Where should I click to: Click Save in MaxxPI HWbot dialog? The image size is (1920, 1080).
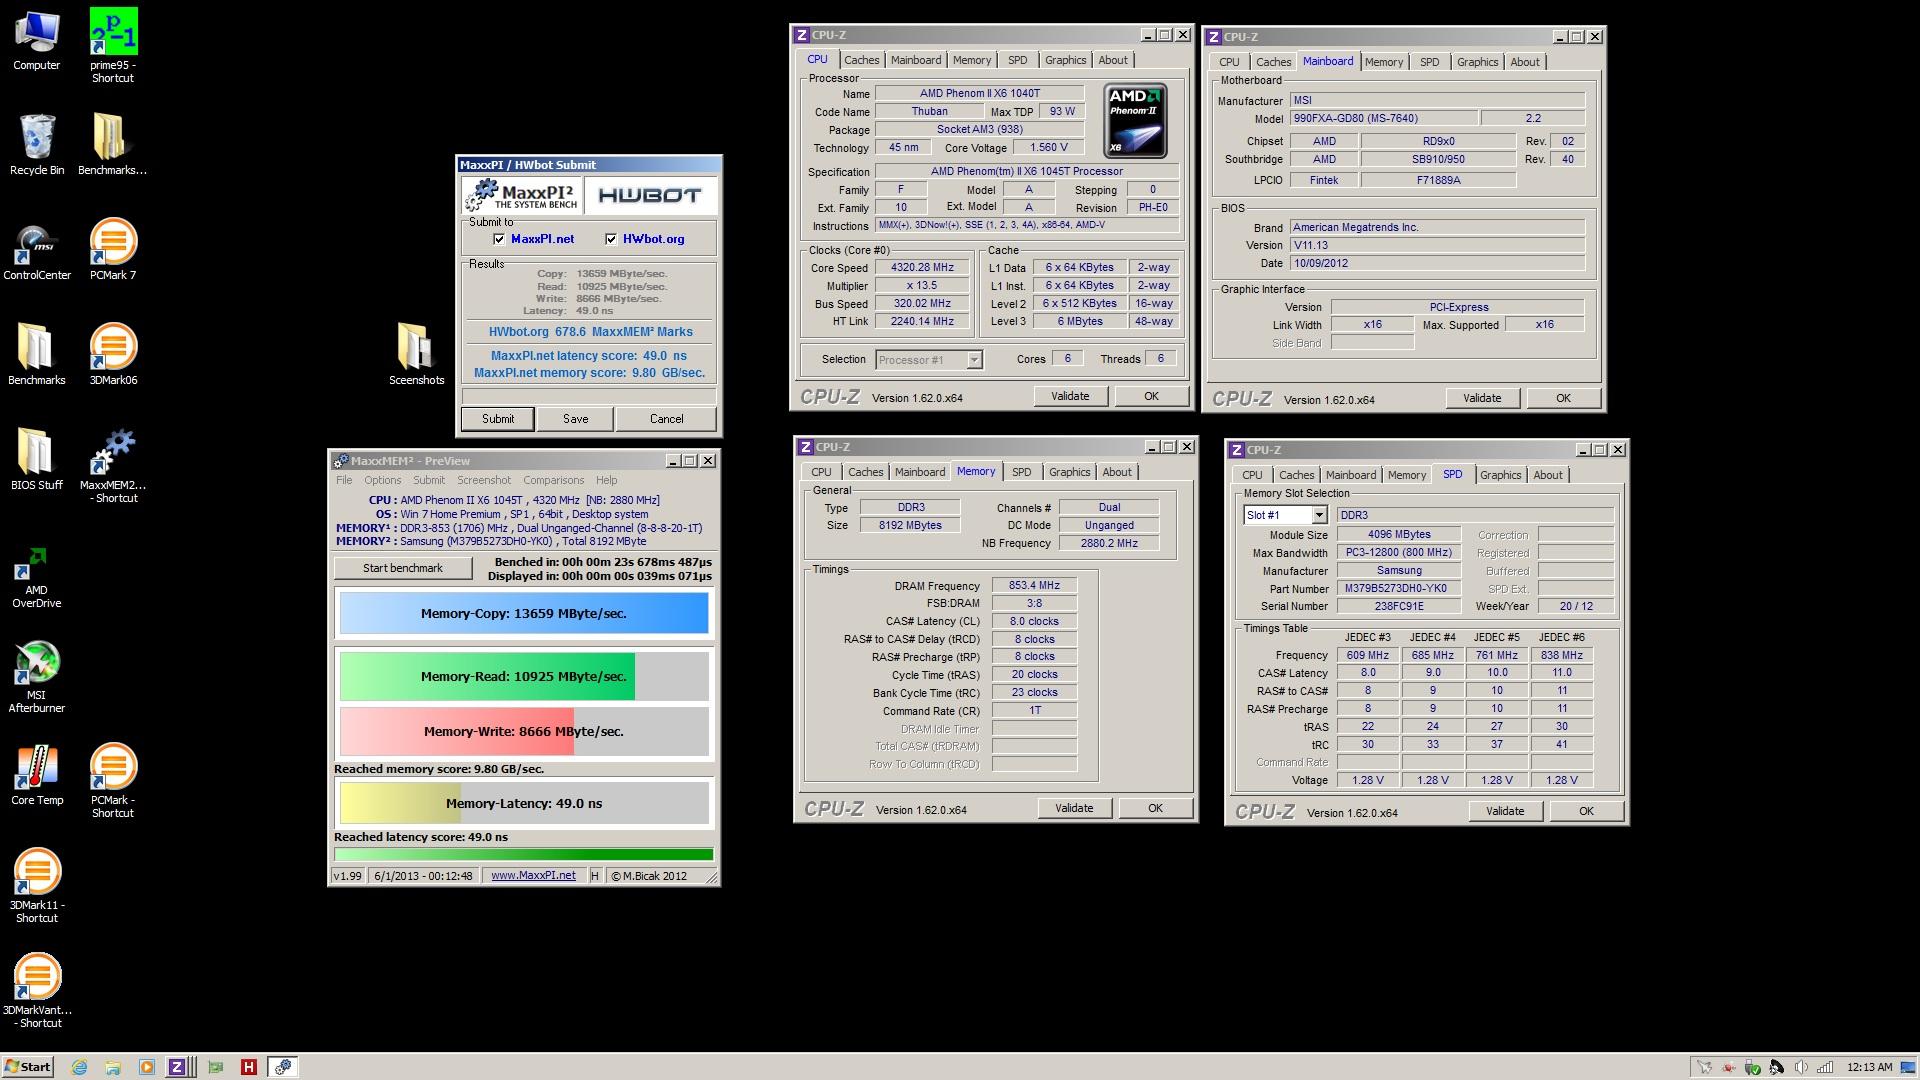tap(575, 419)
